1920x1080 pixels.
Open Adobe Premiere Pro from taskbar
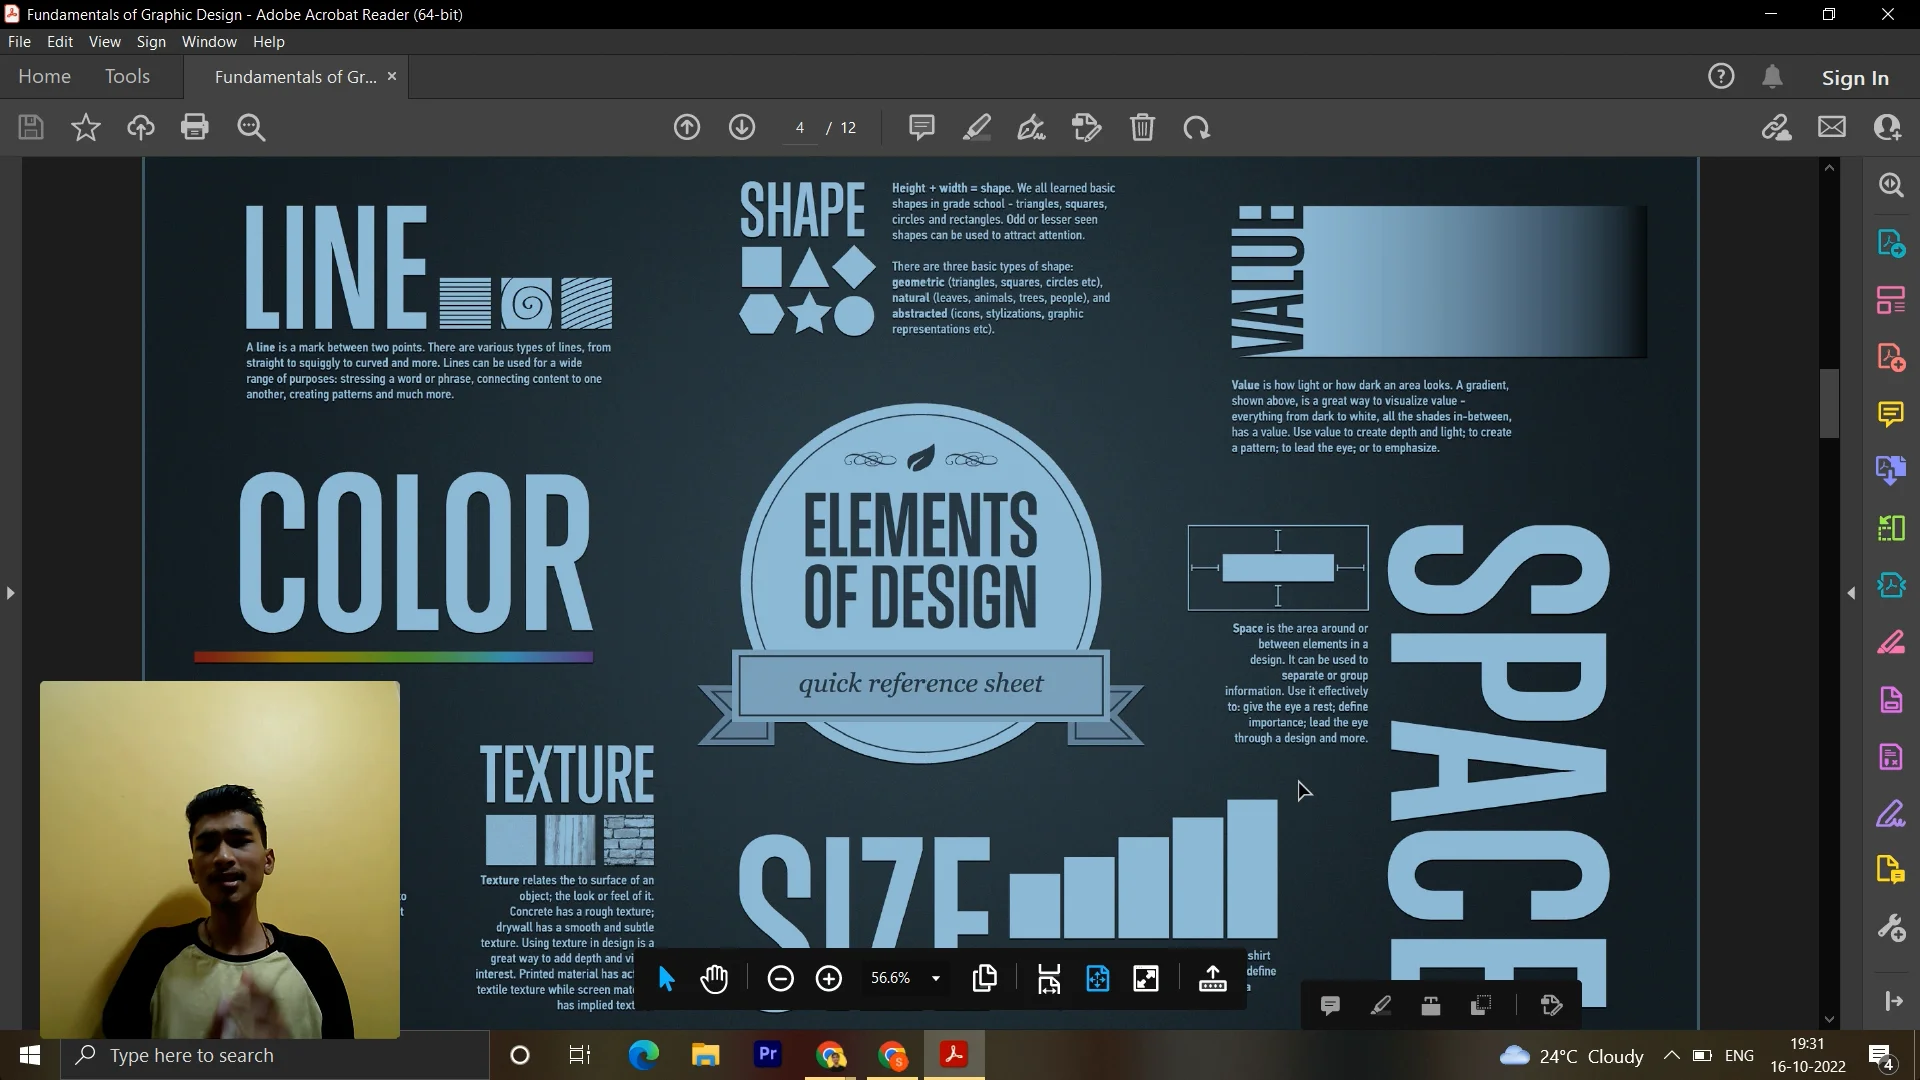(x=768, y=1054)
